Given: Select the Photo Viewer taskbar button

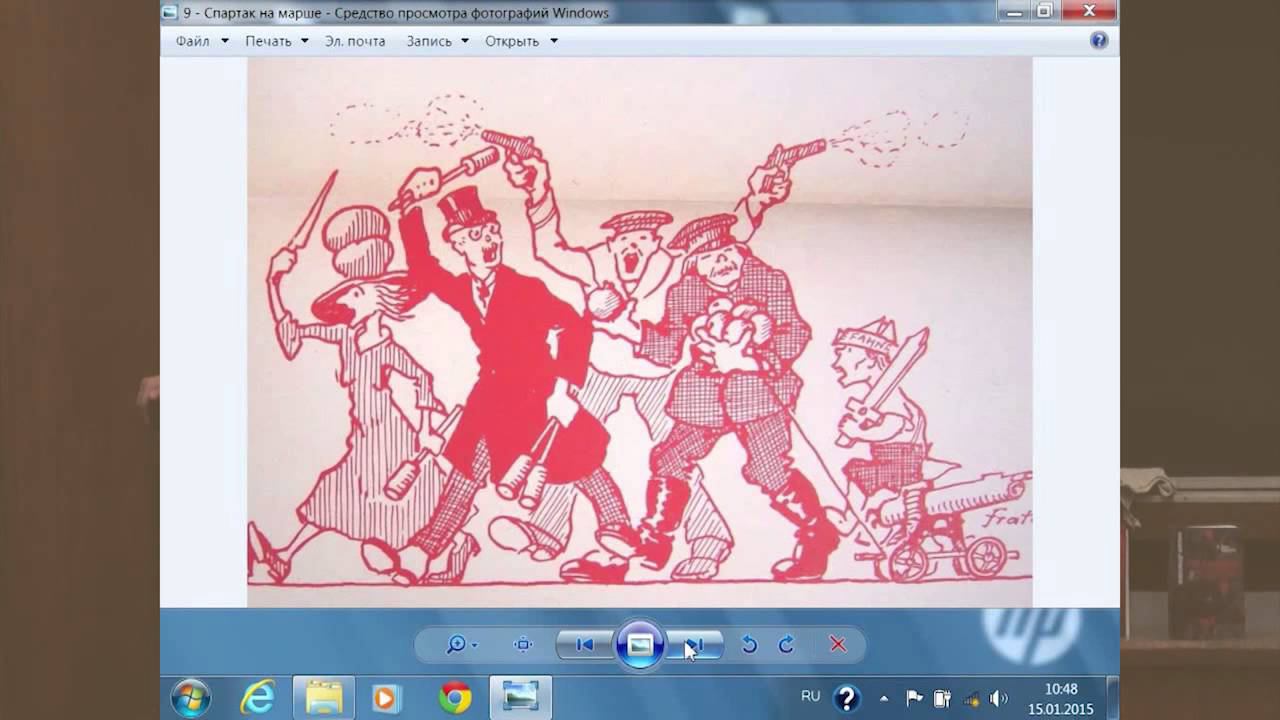Looking at the screenshot, I should pos(520,697).
